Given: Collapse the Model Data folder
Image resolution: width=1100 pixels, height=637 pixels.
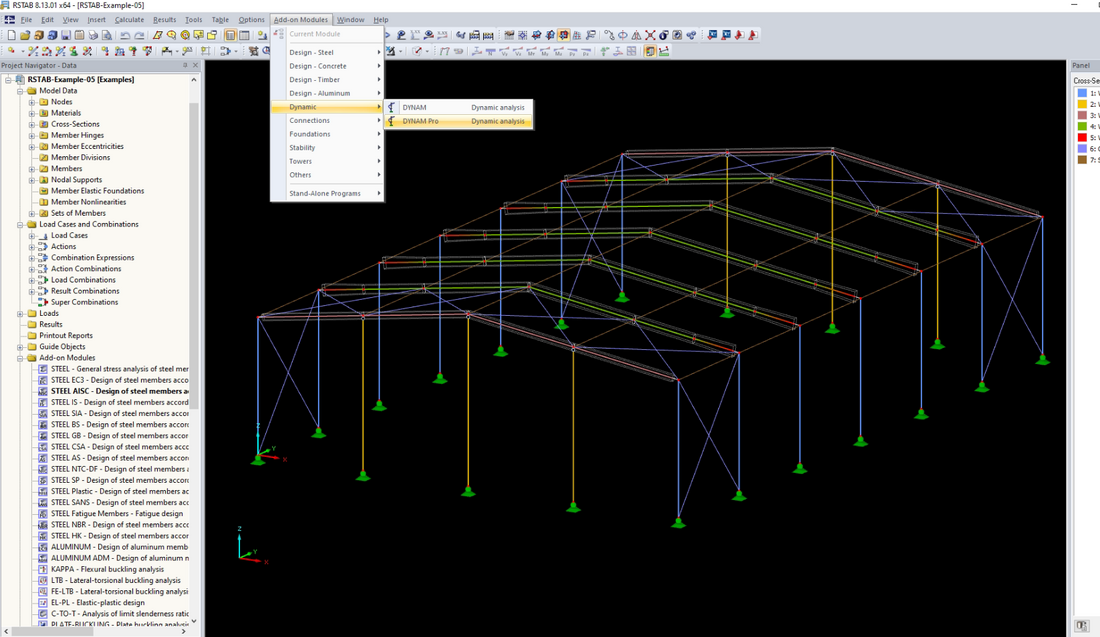Looking at the screenshot, I should click(20, 91).
